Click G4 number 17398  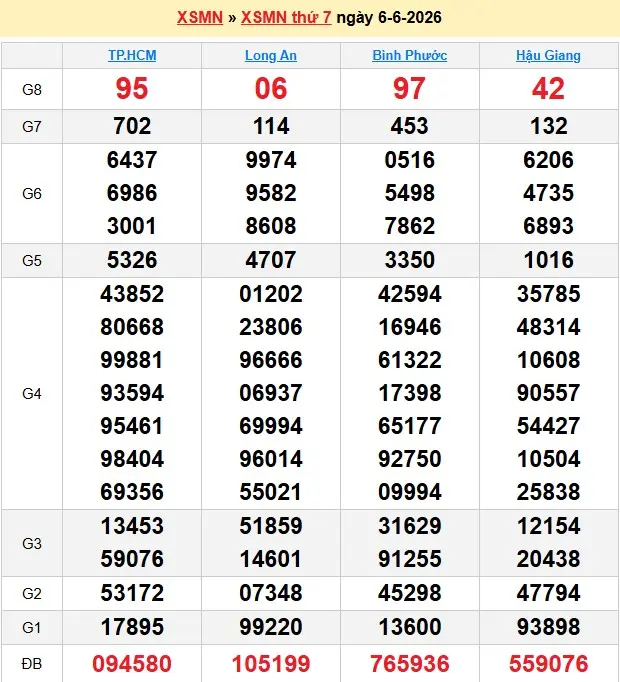pyautogui.click(x=409, y=393)
